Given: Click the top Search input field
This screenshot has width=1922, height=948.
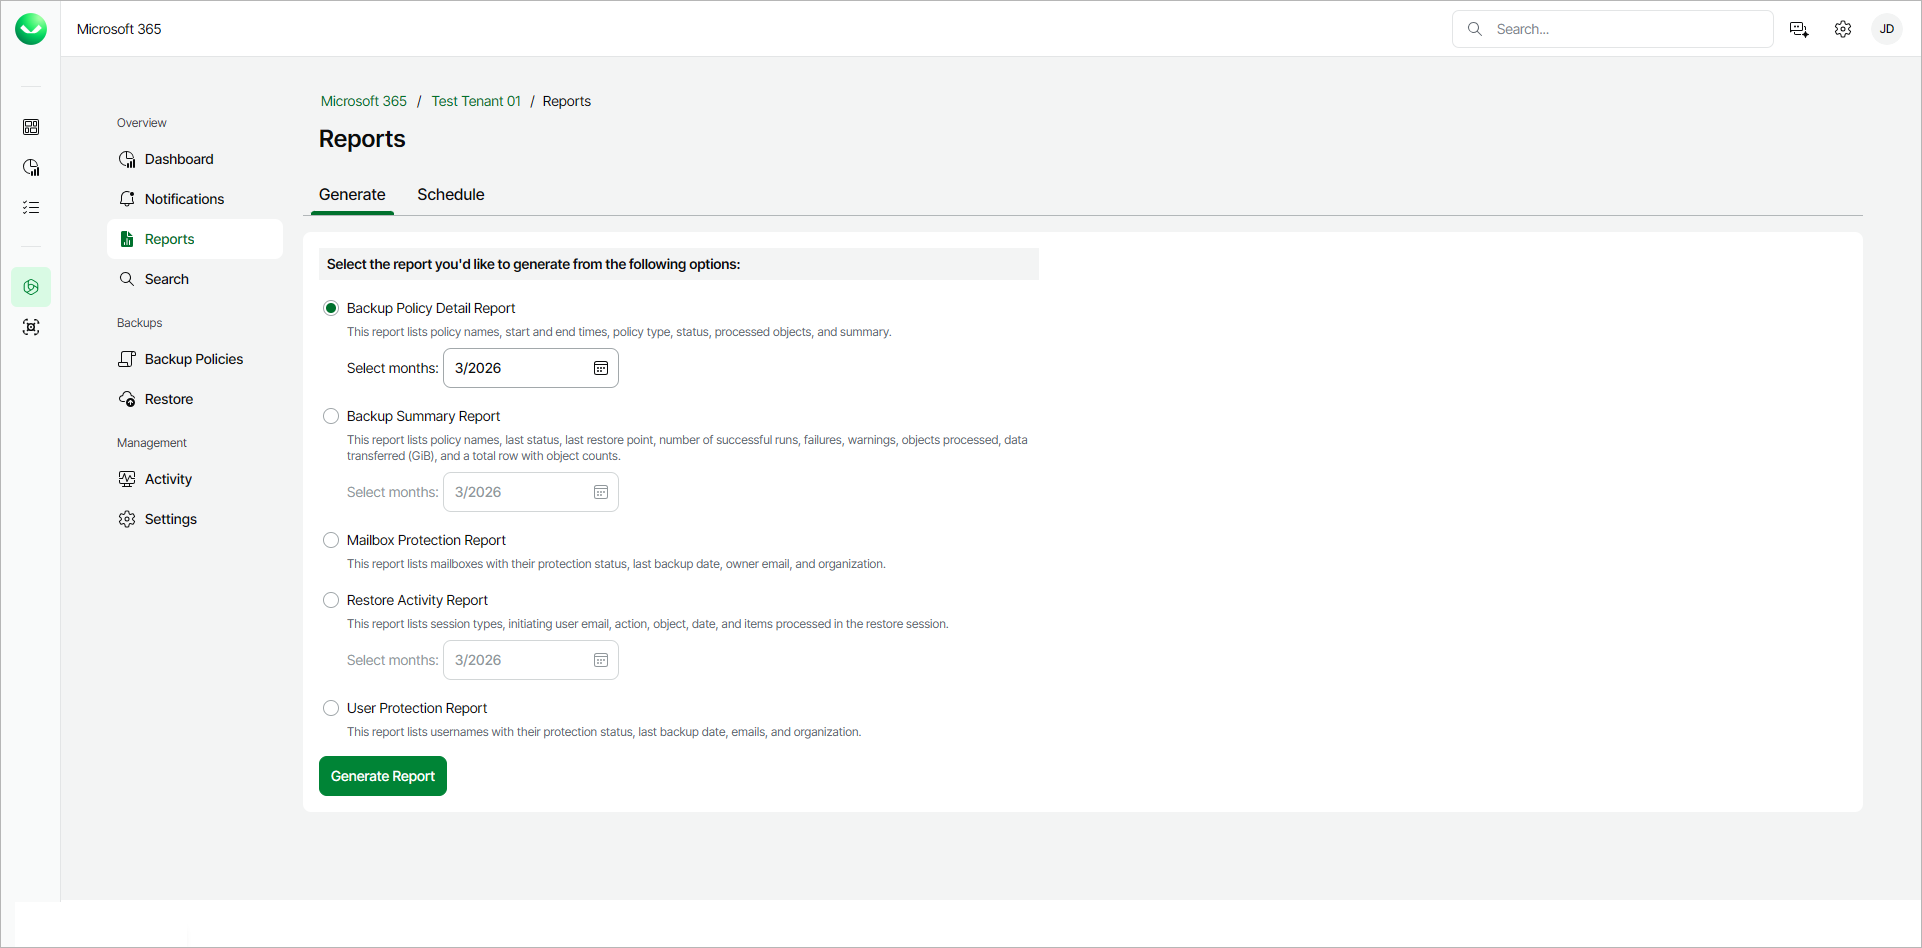Looking at the screenshot, I should point(1625,29).
